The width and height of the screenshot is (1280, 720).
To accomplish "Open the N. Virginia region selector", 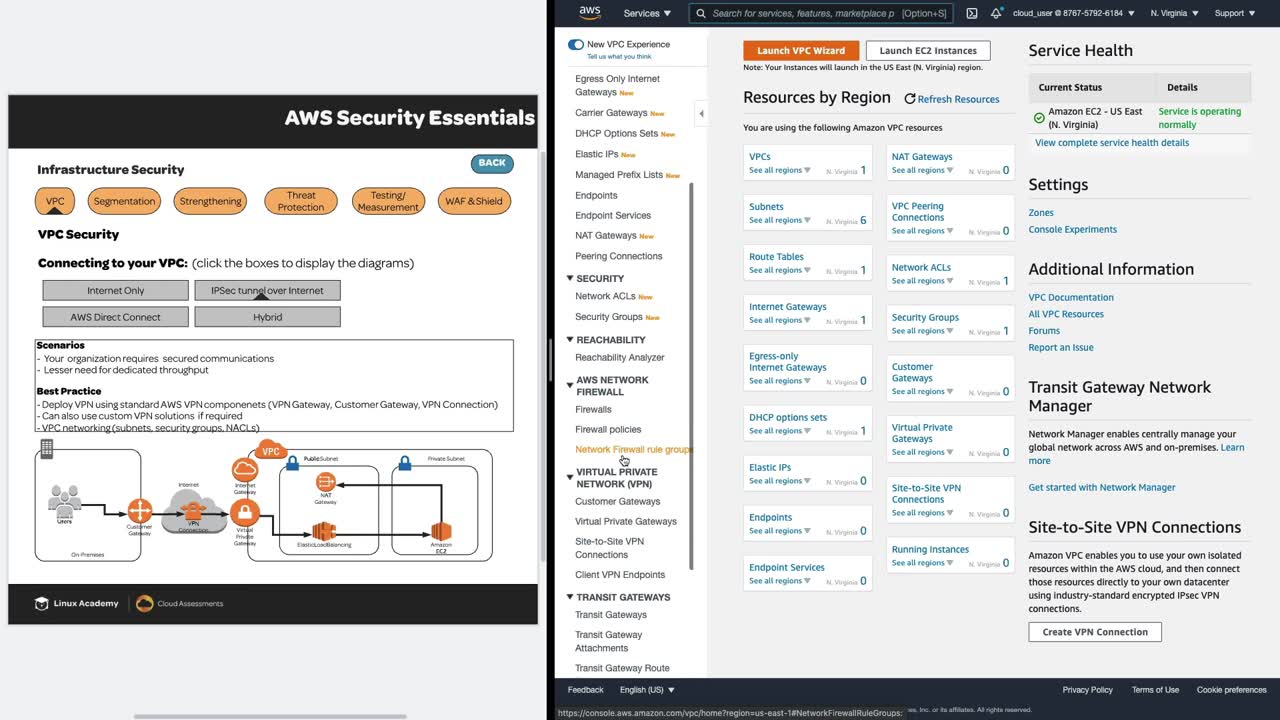I will click(1176, 13).
